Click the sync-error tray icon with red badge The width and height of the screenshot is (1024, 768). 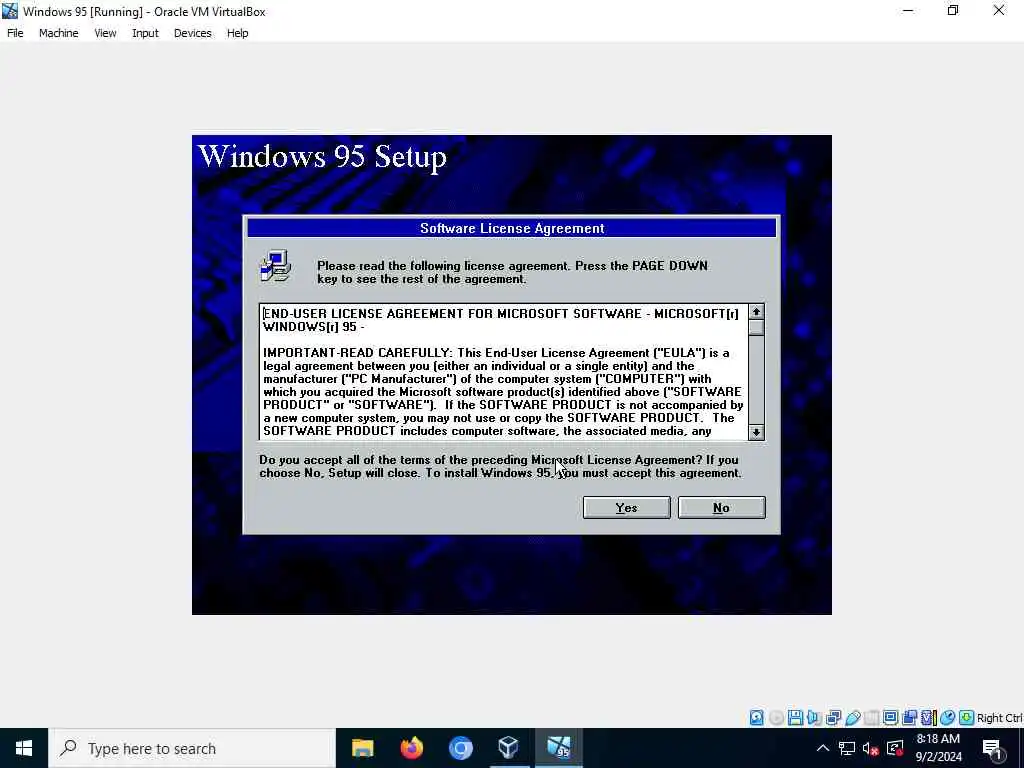pos(895,748)
